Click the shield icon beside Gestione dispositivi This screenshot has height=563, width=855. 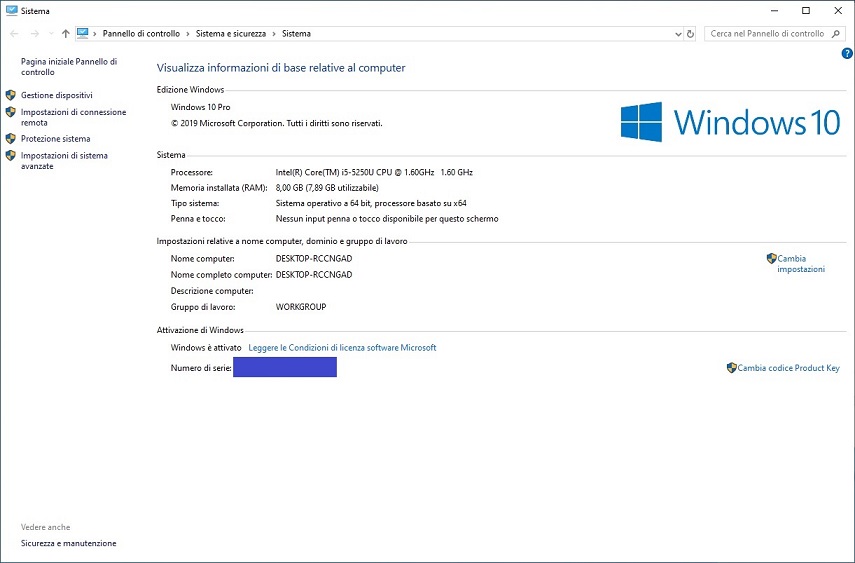[10, 95]
